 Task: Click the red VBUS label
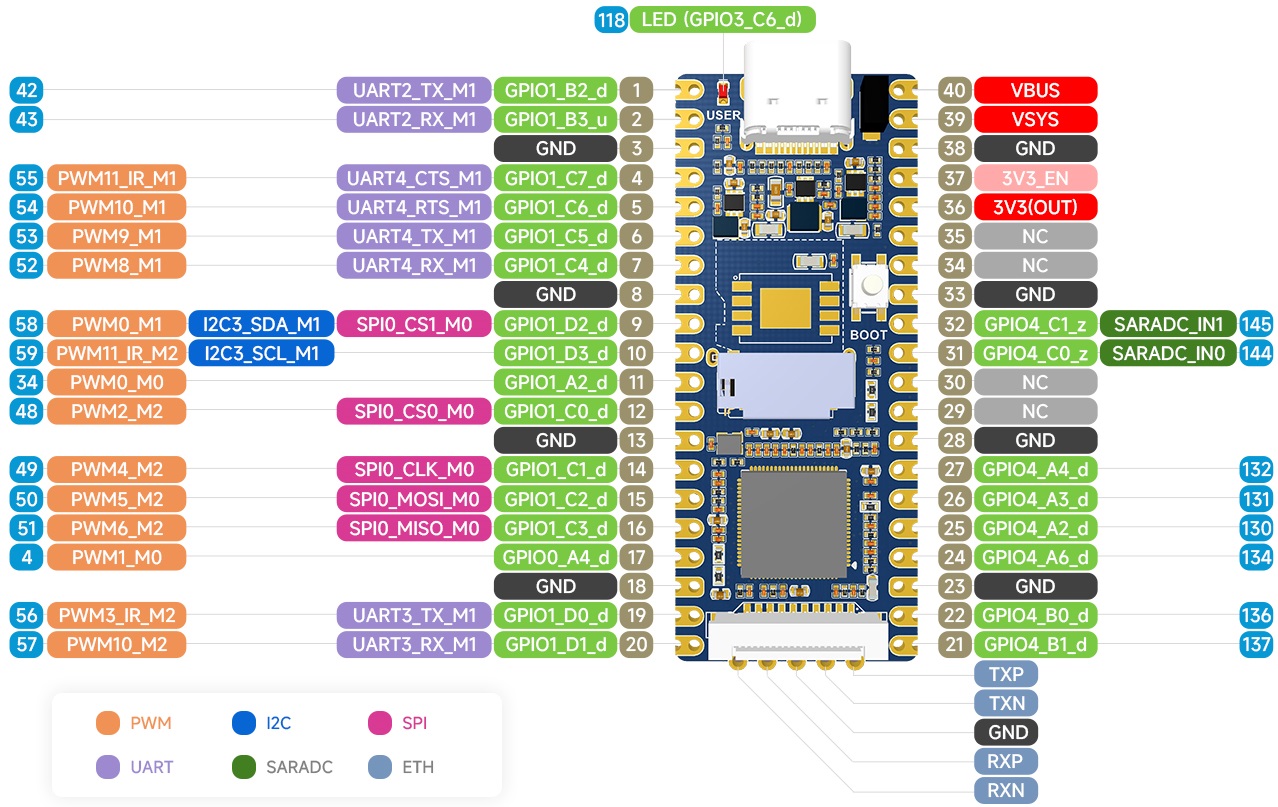(1035, 90)
